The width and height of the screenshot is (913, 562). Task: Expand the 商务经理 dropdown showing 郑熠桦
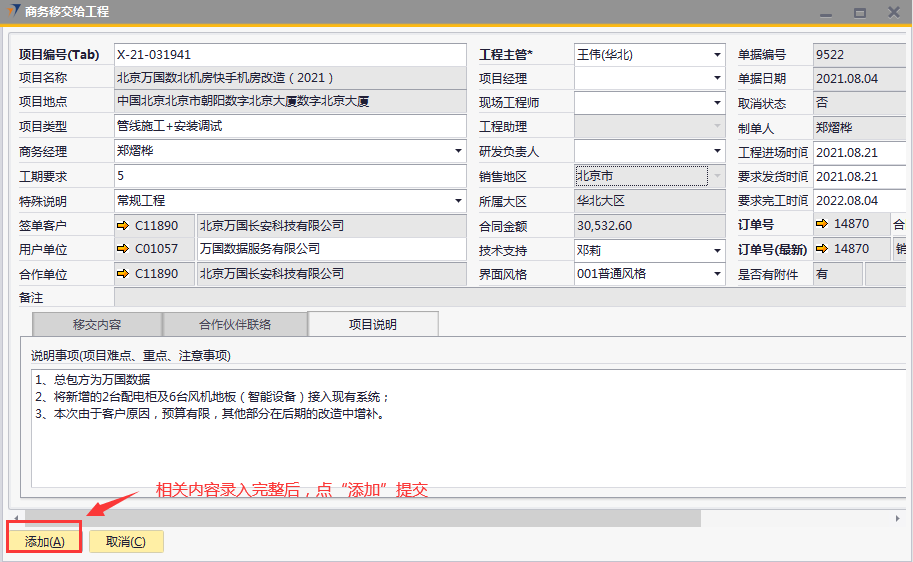point(459,152)
